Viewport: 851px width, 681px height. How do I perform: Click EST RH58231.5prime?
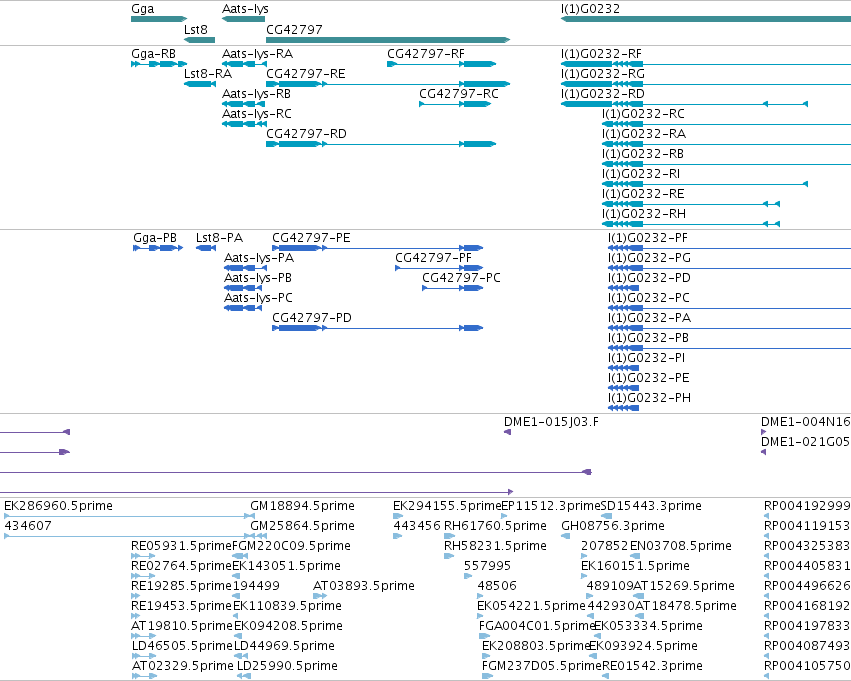coord(495,546)
